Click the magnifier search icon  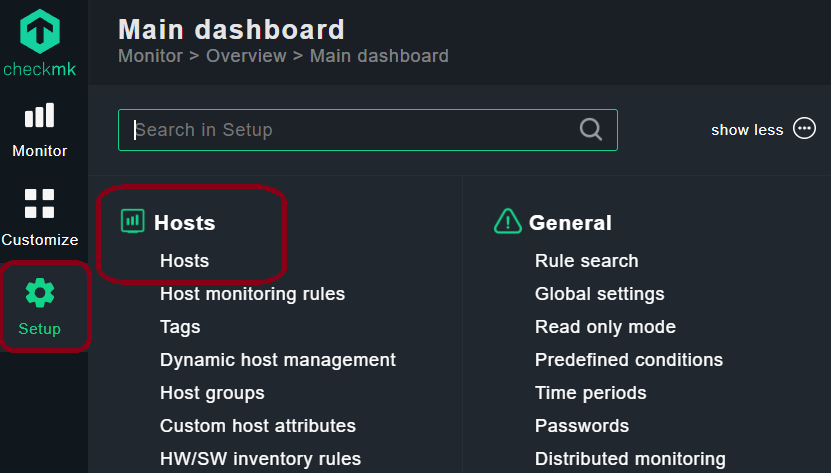590,129
